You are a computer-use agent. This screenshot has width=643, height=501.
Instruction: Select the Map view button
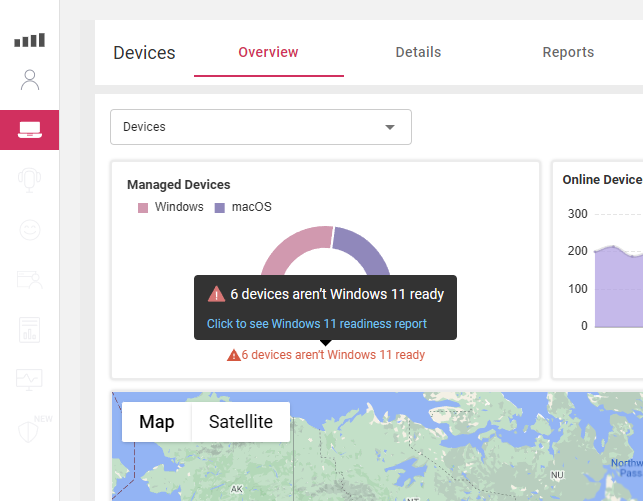point(156,422)
